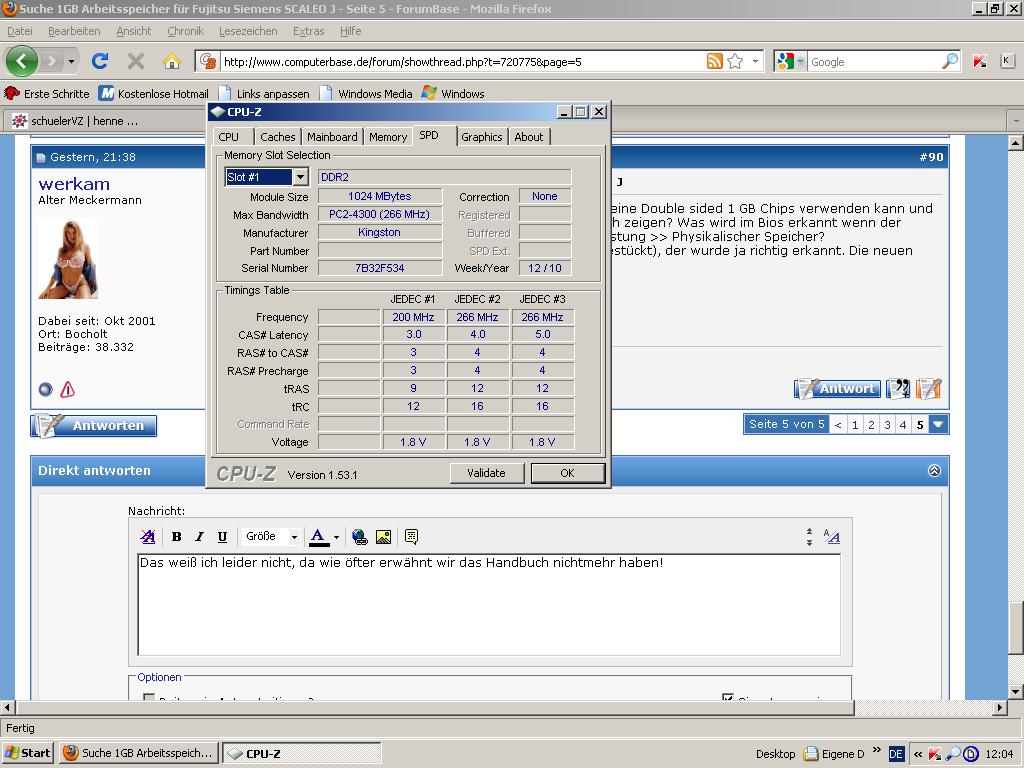Click Kaspersky icon in system tray

pyautogui.click(x=935, y=754)
